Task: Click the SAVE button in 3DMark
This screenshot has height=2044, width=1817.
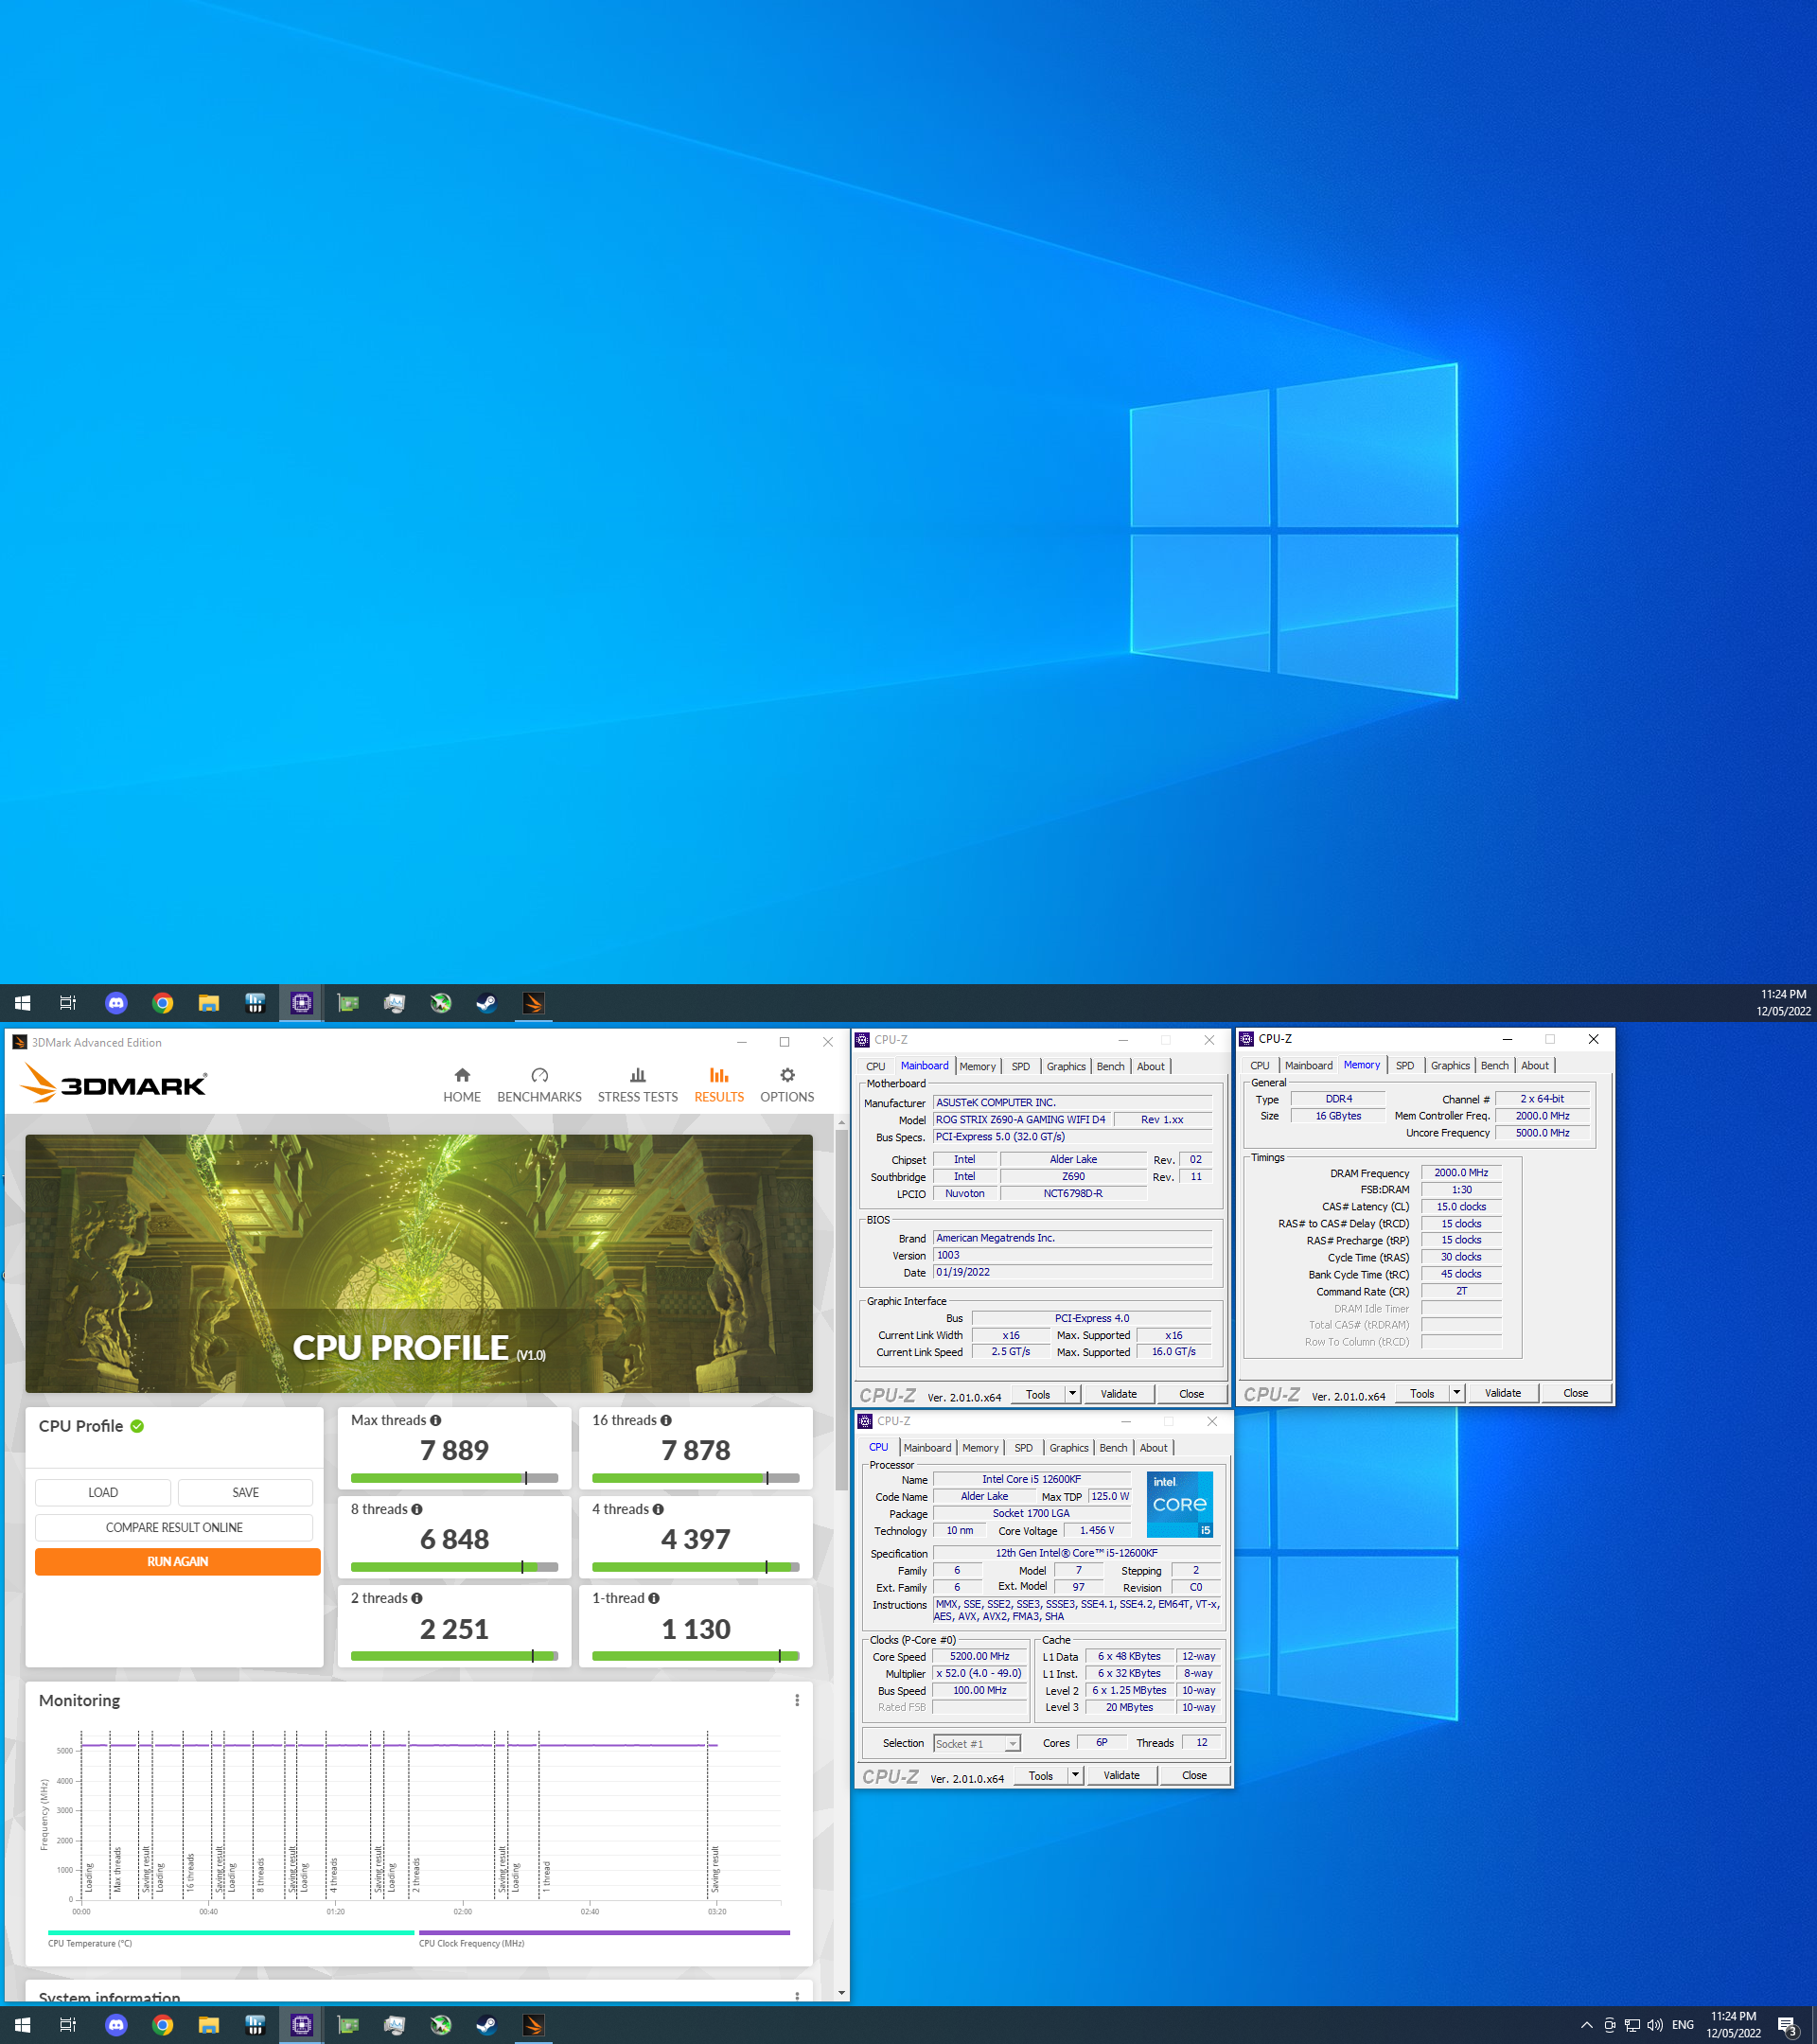Action: click(x=245, y=1492)
